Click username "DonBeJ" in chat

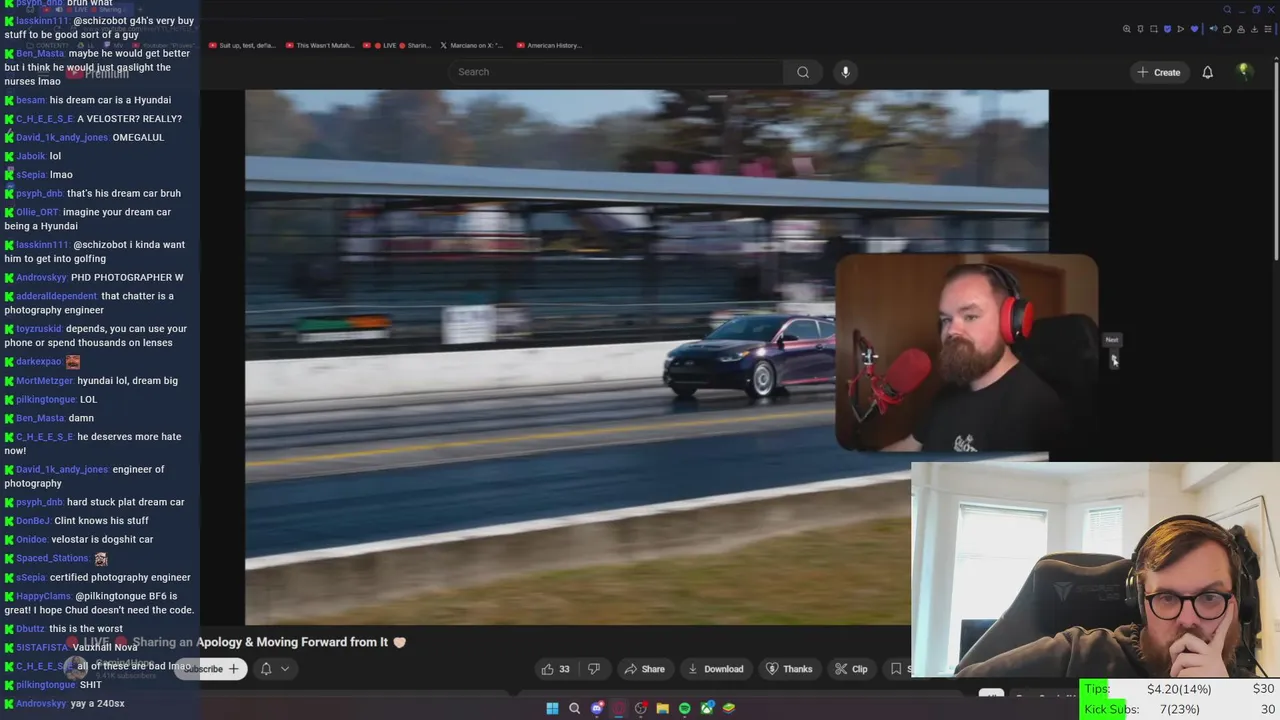click(33, 521)
